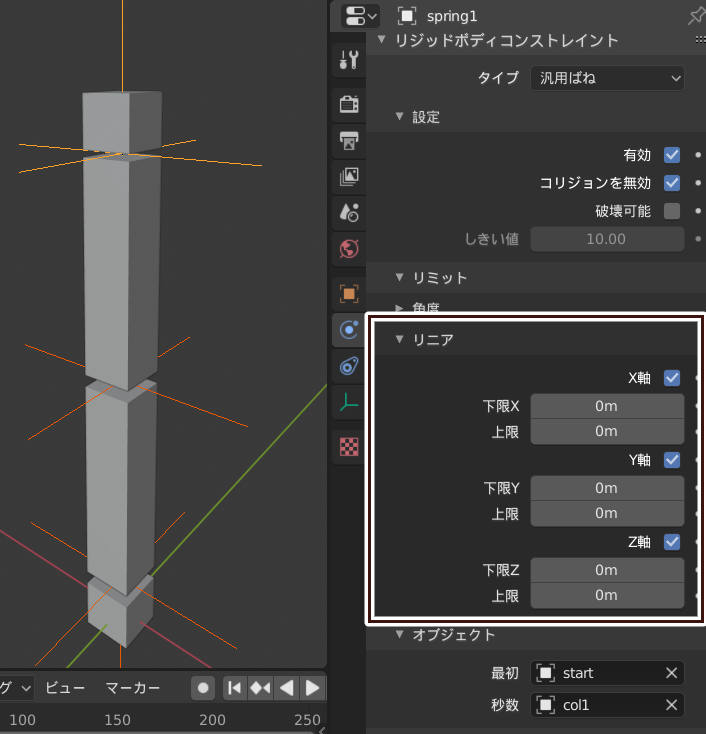This screenshot has width=706, height=734.
Task: Open the Object properties tab
Action: click(x=349, y=294)
